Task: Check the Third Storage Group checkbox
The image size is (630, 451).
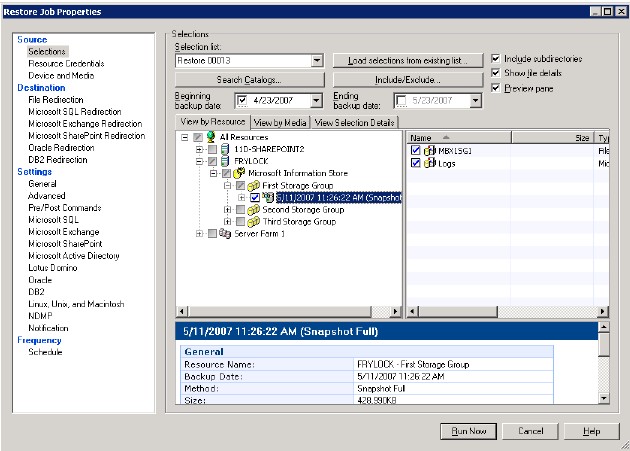Action: click(x=240, y=222)
